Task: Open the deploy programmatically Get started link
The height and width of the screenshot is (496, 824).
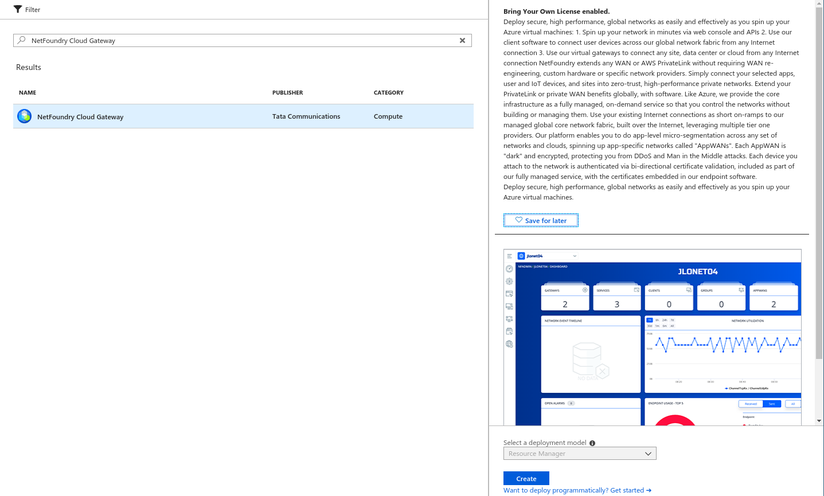Action: click(577, 490)
